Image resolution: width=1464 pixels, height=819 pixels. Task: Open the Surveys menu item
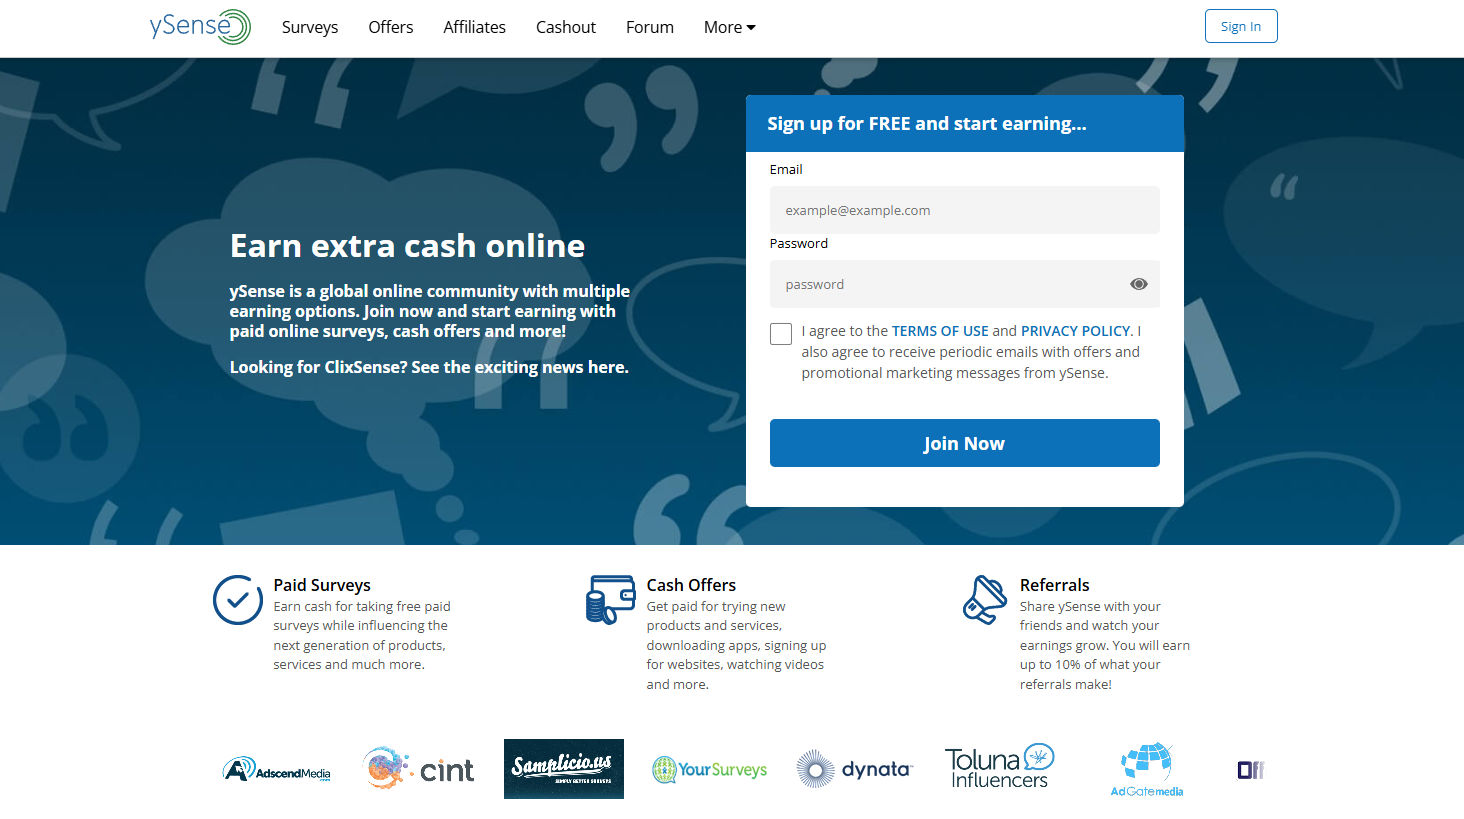click(x=310, y=27)
